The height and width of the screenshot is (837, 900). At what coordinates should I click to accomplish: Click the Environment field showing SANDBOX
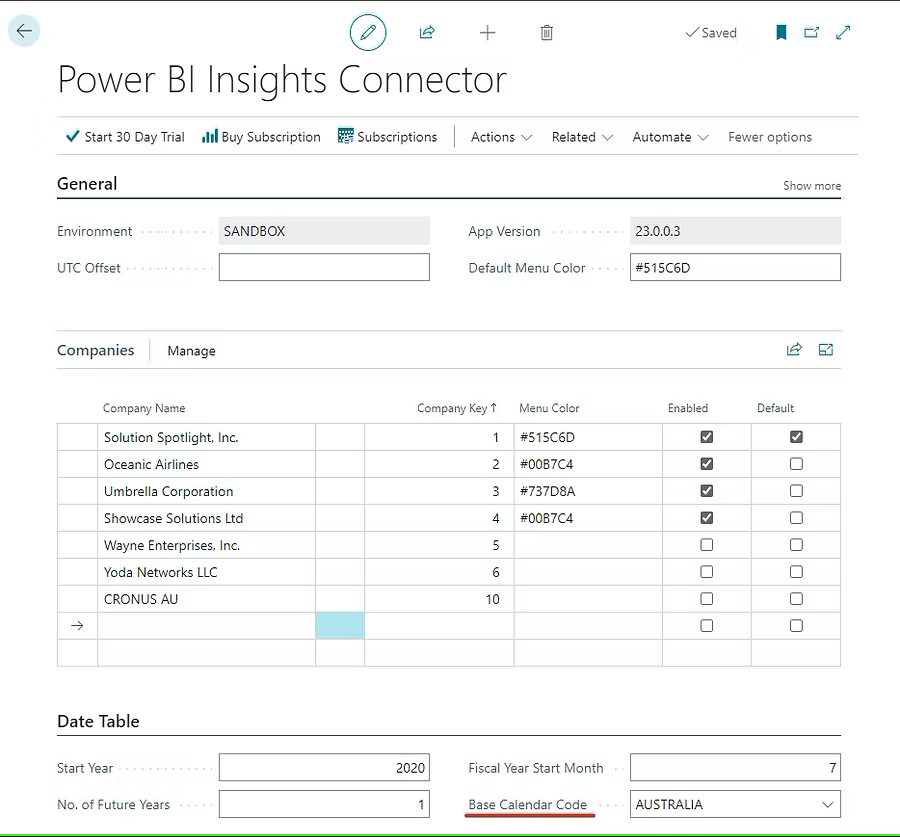tap(324, 231)
